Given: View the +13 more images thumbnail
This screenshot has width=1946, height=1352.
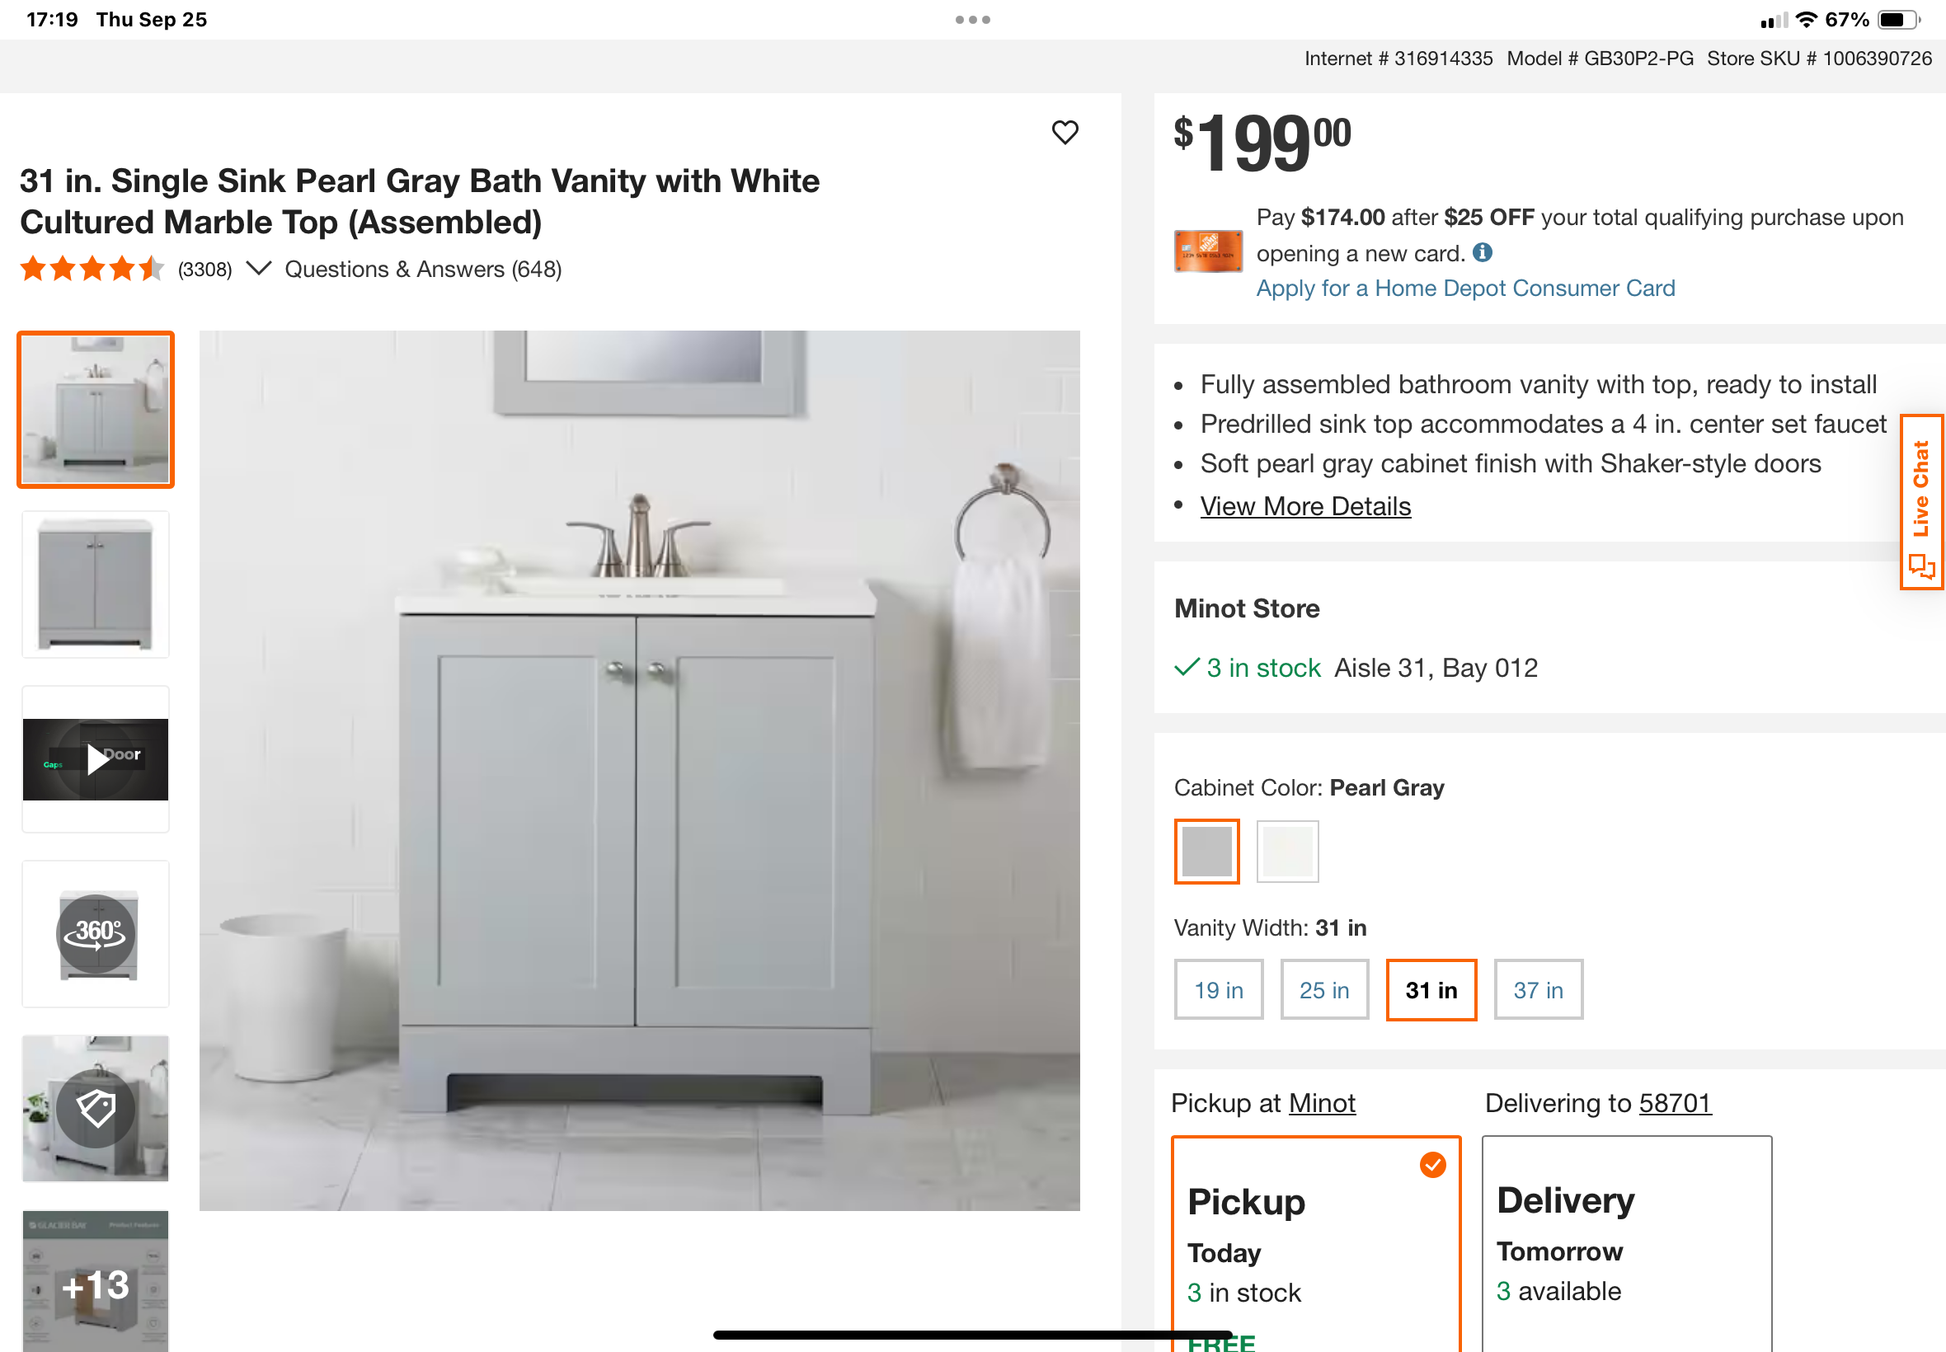Looking at the screenshot, I should tap(96, 1281).
